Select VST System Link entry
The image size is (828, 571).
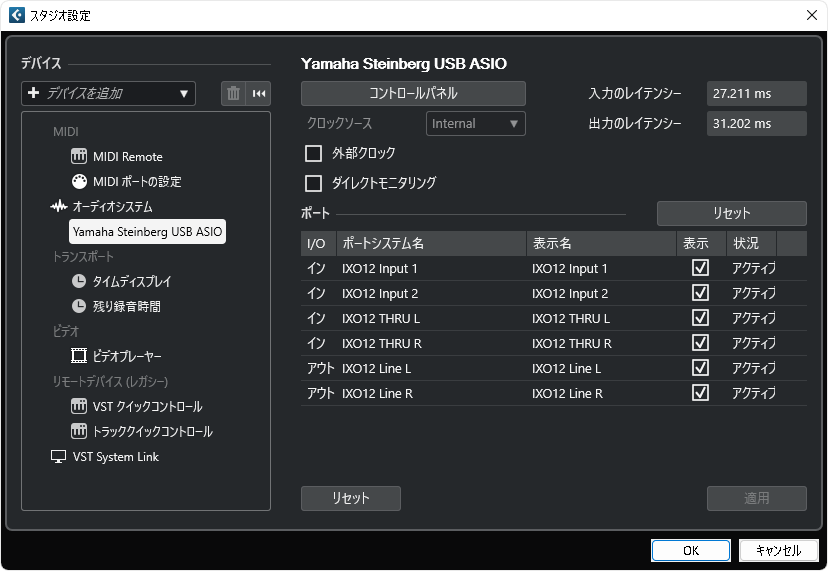(116, 456)
